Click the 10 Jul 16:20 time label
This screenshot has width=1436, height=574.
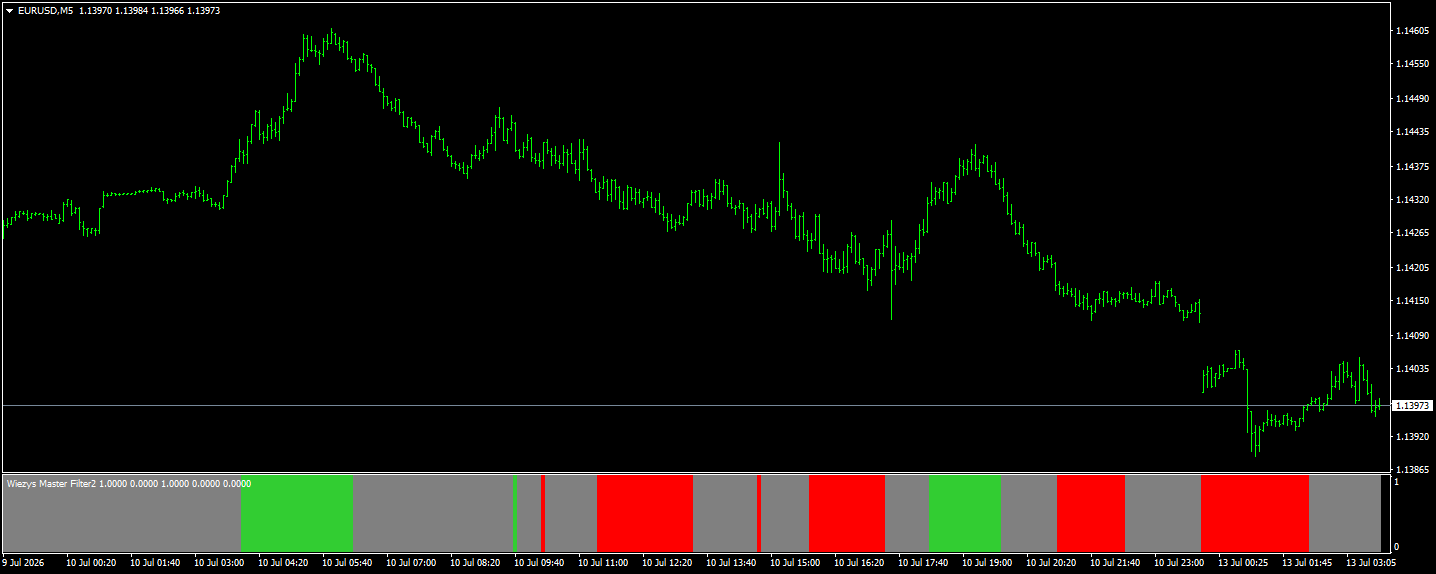pyautogui.click(x=859, y=563)
